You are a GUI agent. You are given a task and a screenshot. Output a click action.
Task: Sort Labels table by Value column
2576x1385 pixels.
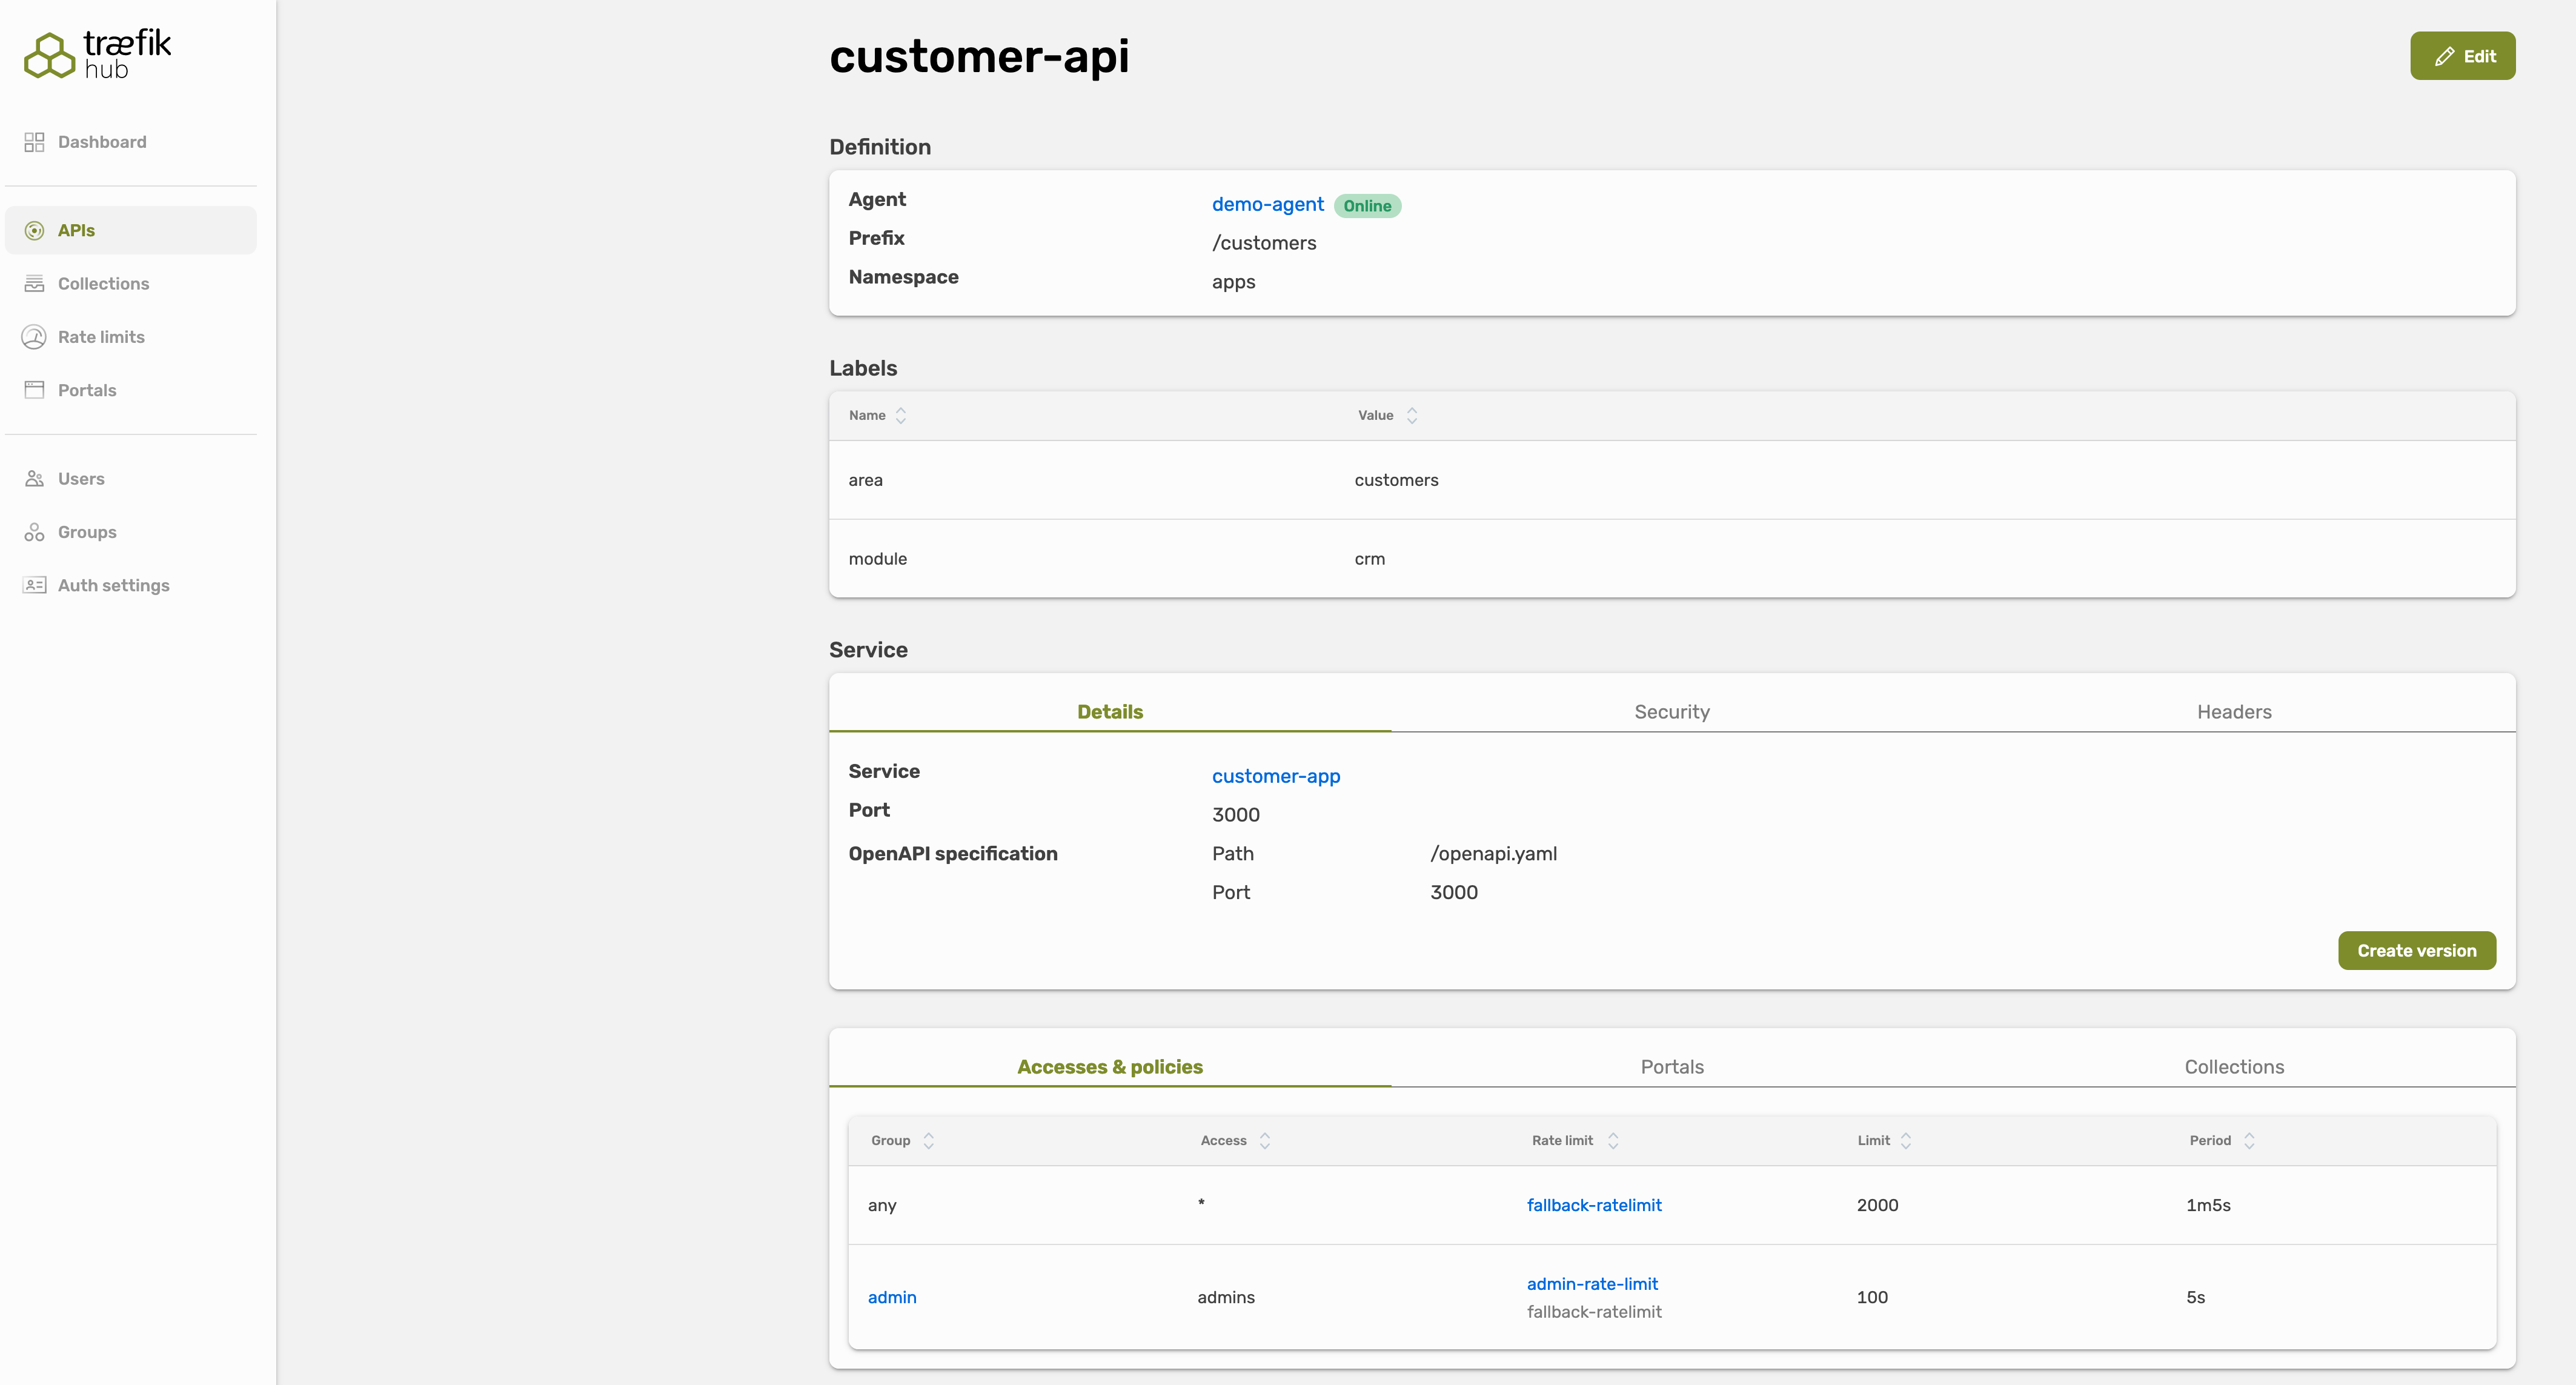coord(1411,416)
